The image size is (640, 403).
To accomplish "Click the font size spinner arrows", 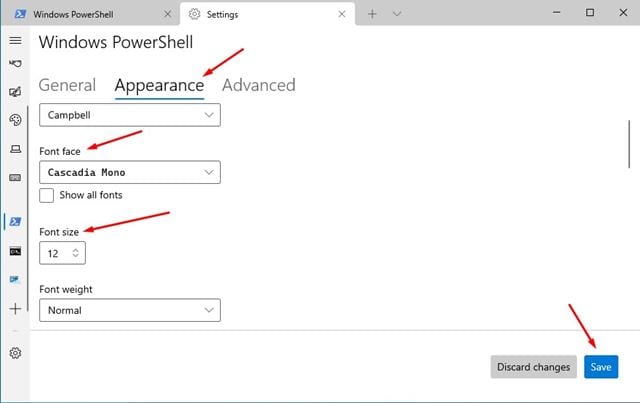I will point(76,253).
